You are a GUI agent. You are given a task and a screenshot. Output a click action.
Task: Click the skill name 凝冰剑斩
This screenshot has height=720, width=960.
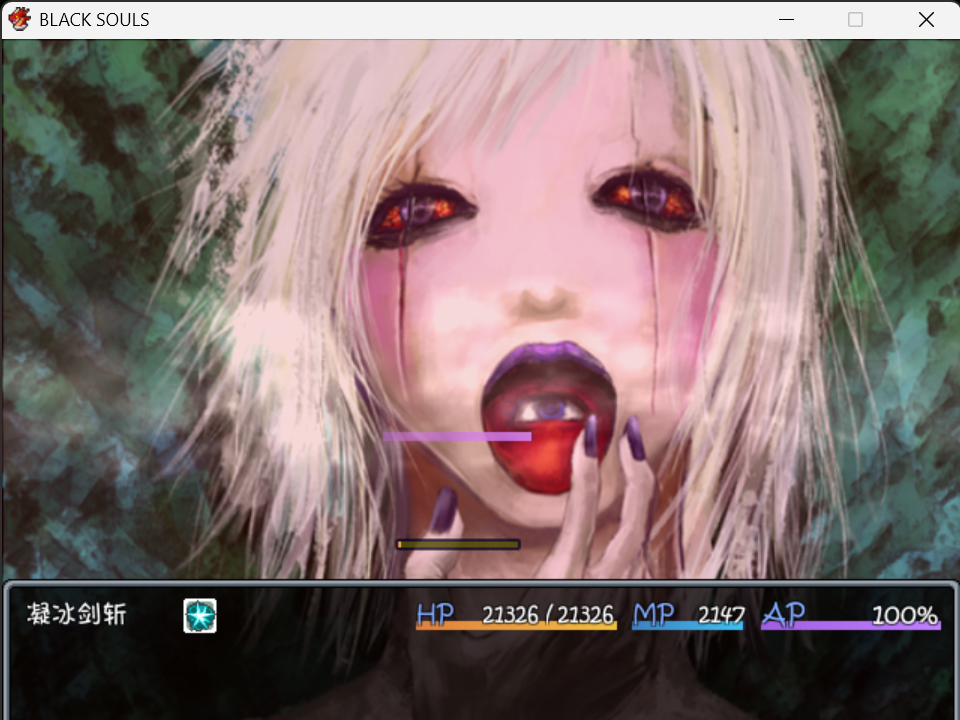pyautogui.click(x=77, y=614)
